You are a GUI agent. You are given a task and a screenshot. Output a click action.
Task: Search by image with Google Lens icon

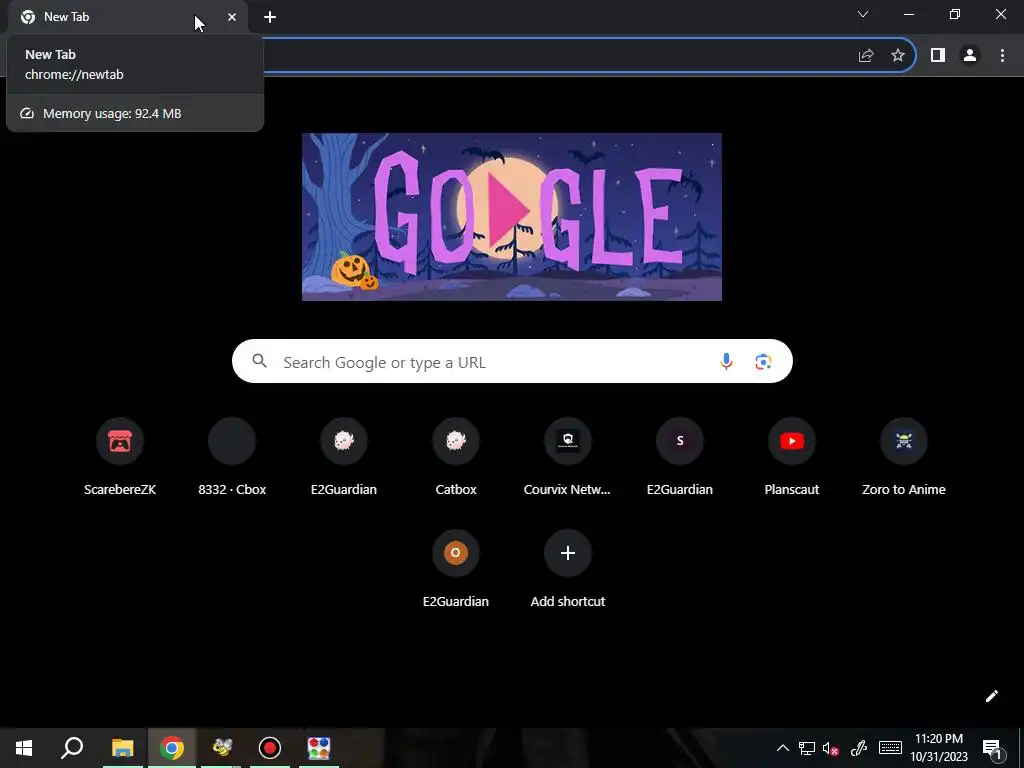pos(763,361)
